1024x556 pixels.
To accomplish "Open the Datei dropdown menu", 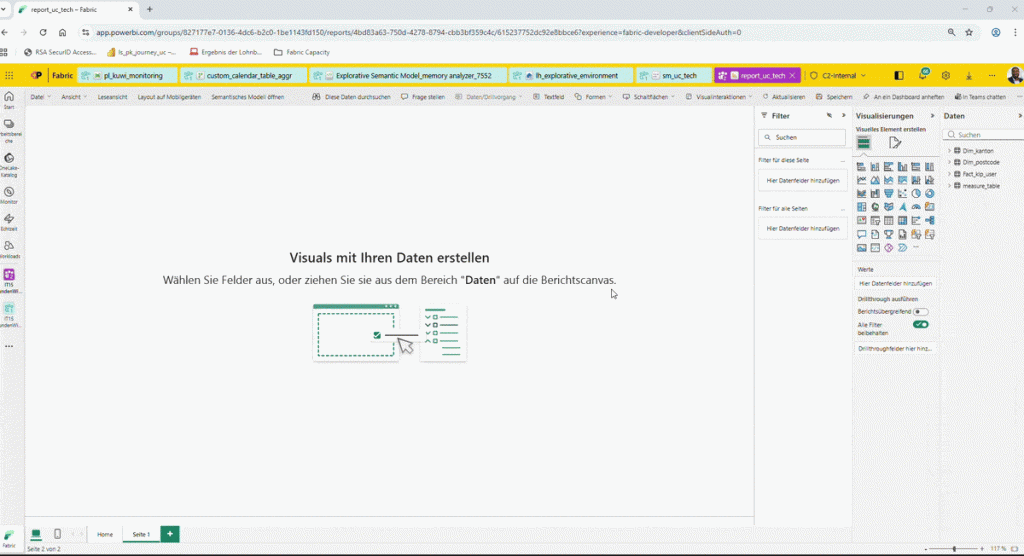I will click(x=40, y=97).
